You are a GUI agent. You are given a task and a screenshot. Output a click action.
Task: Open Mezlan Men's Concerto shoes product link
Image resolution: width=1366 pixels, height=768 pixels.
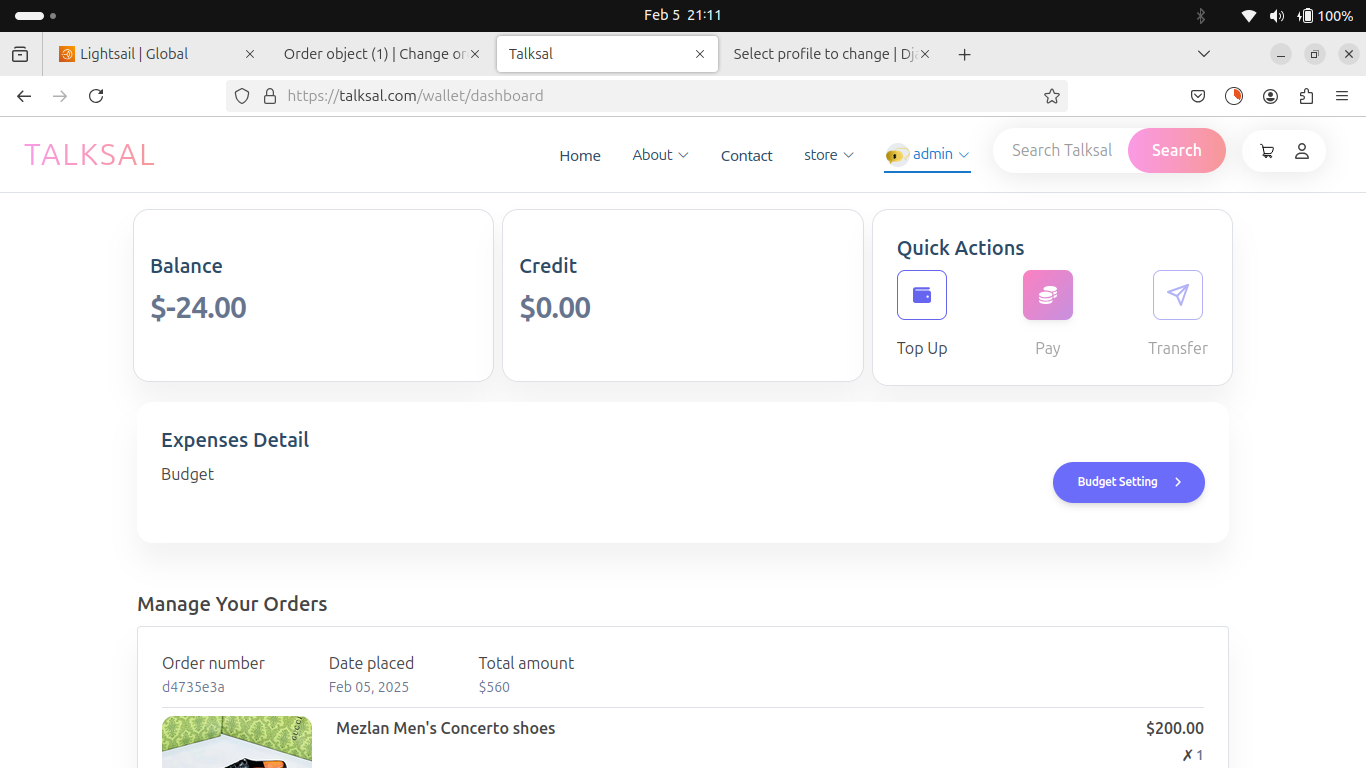[x=445, y=728]
